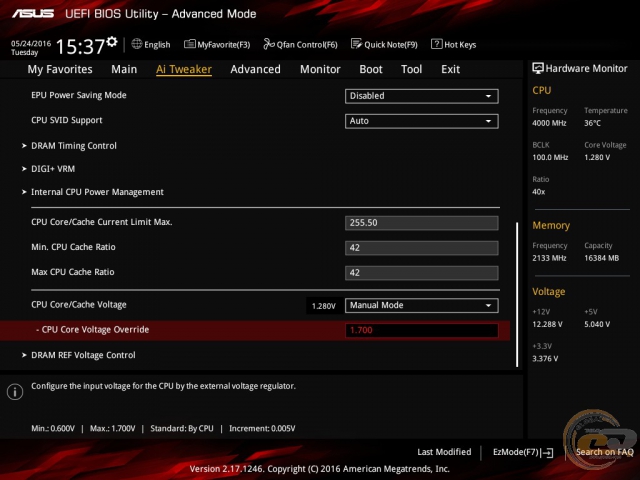
Task: Click the Min. CPU Cache Ratio field
Action: click(421, 248)
